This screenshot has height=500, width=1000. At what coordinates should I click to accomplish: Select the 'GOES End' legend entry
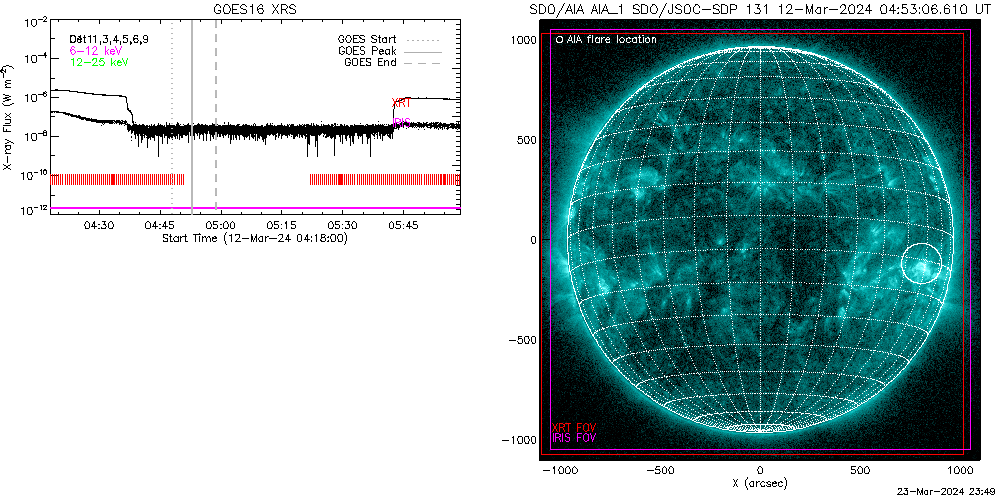[x=370, y=62]
